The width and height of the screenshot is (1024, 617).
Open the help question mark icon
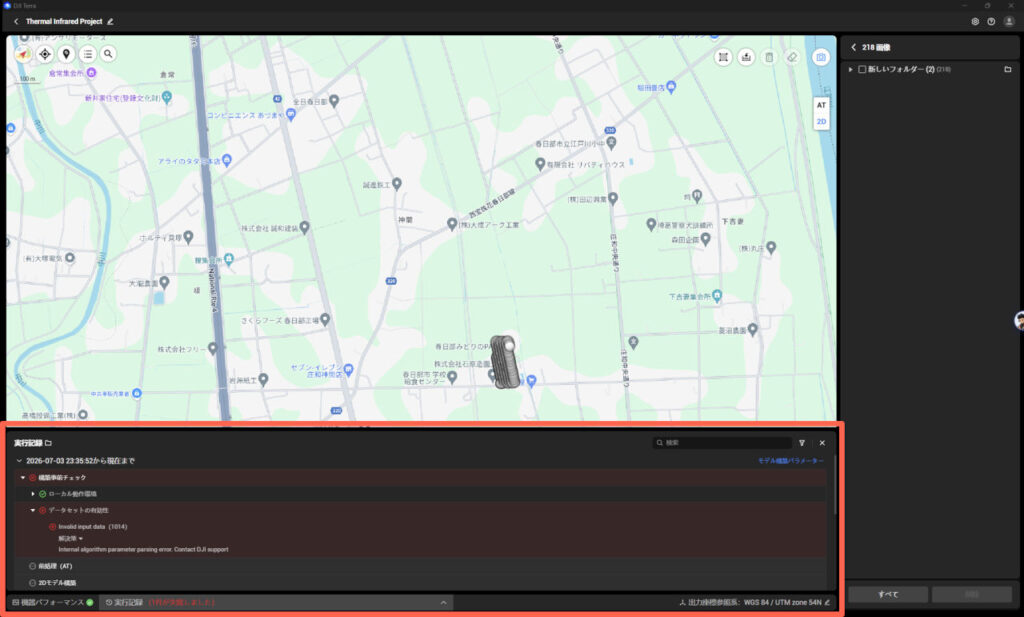(991, 22)
